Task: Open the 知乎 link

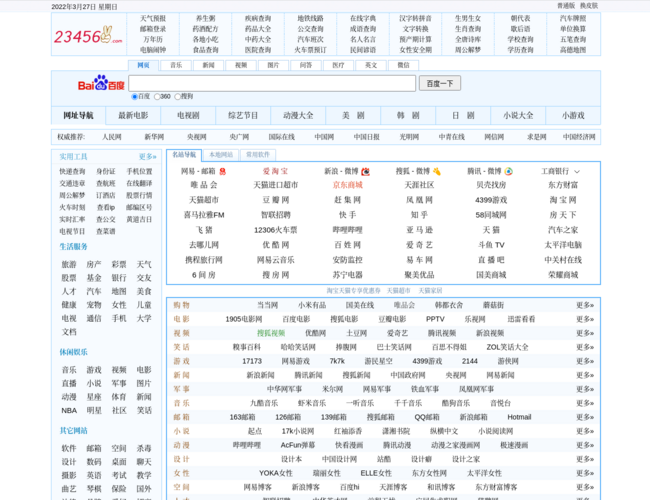Action: click(419, 215)
